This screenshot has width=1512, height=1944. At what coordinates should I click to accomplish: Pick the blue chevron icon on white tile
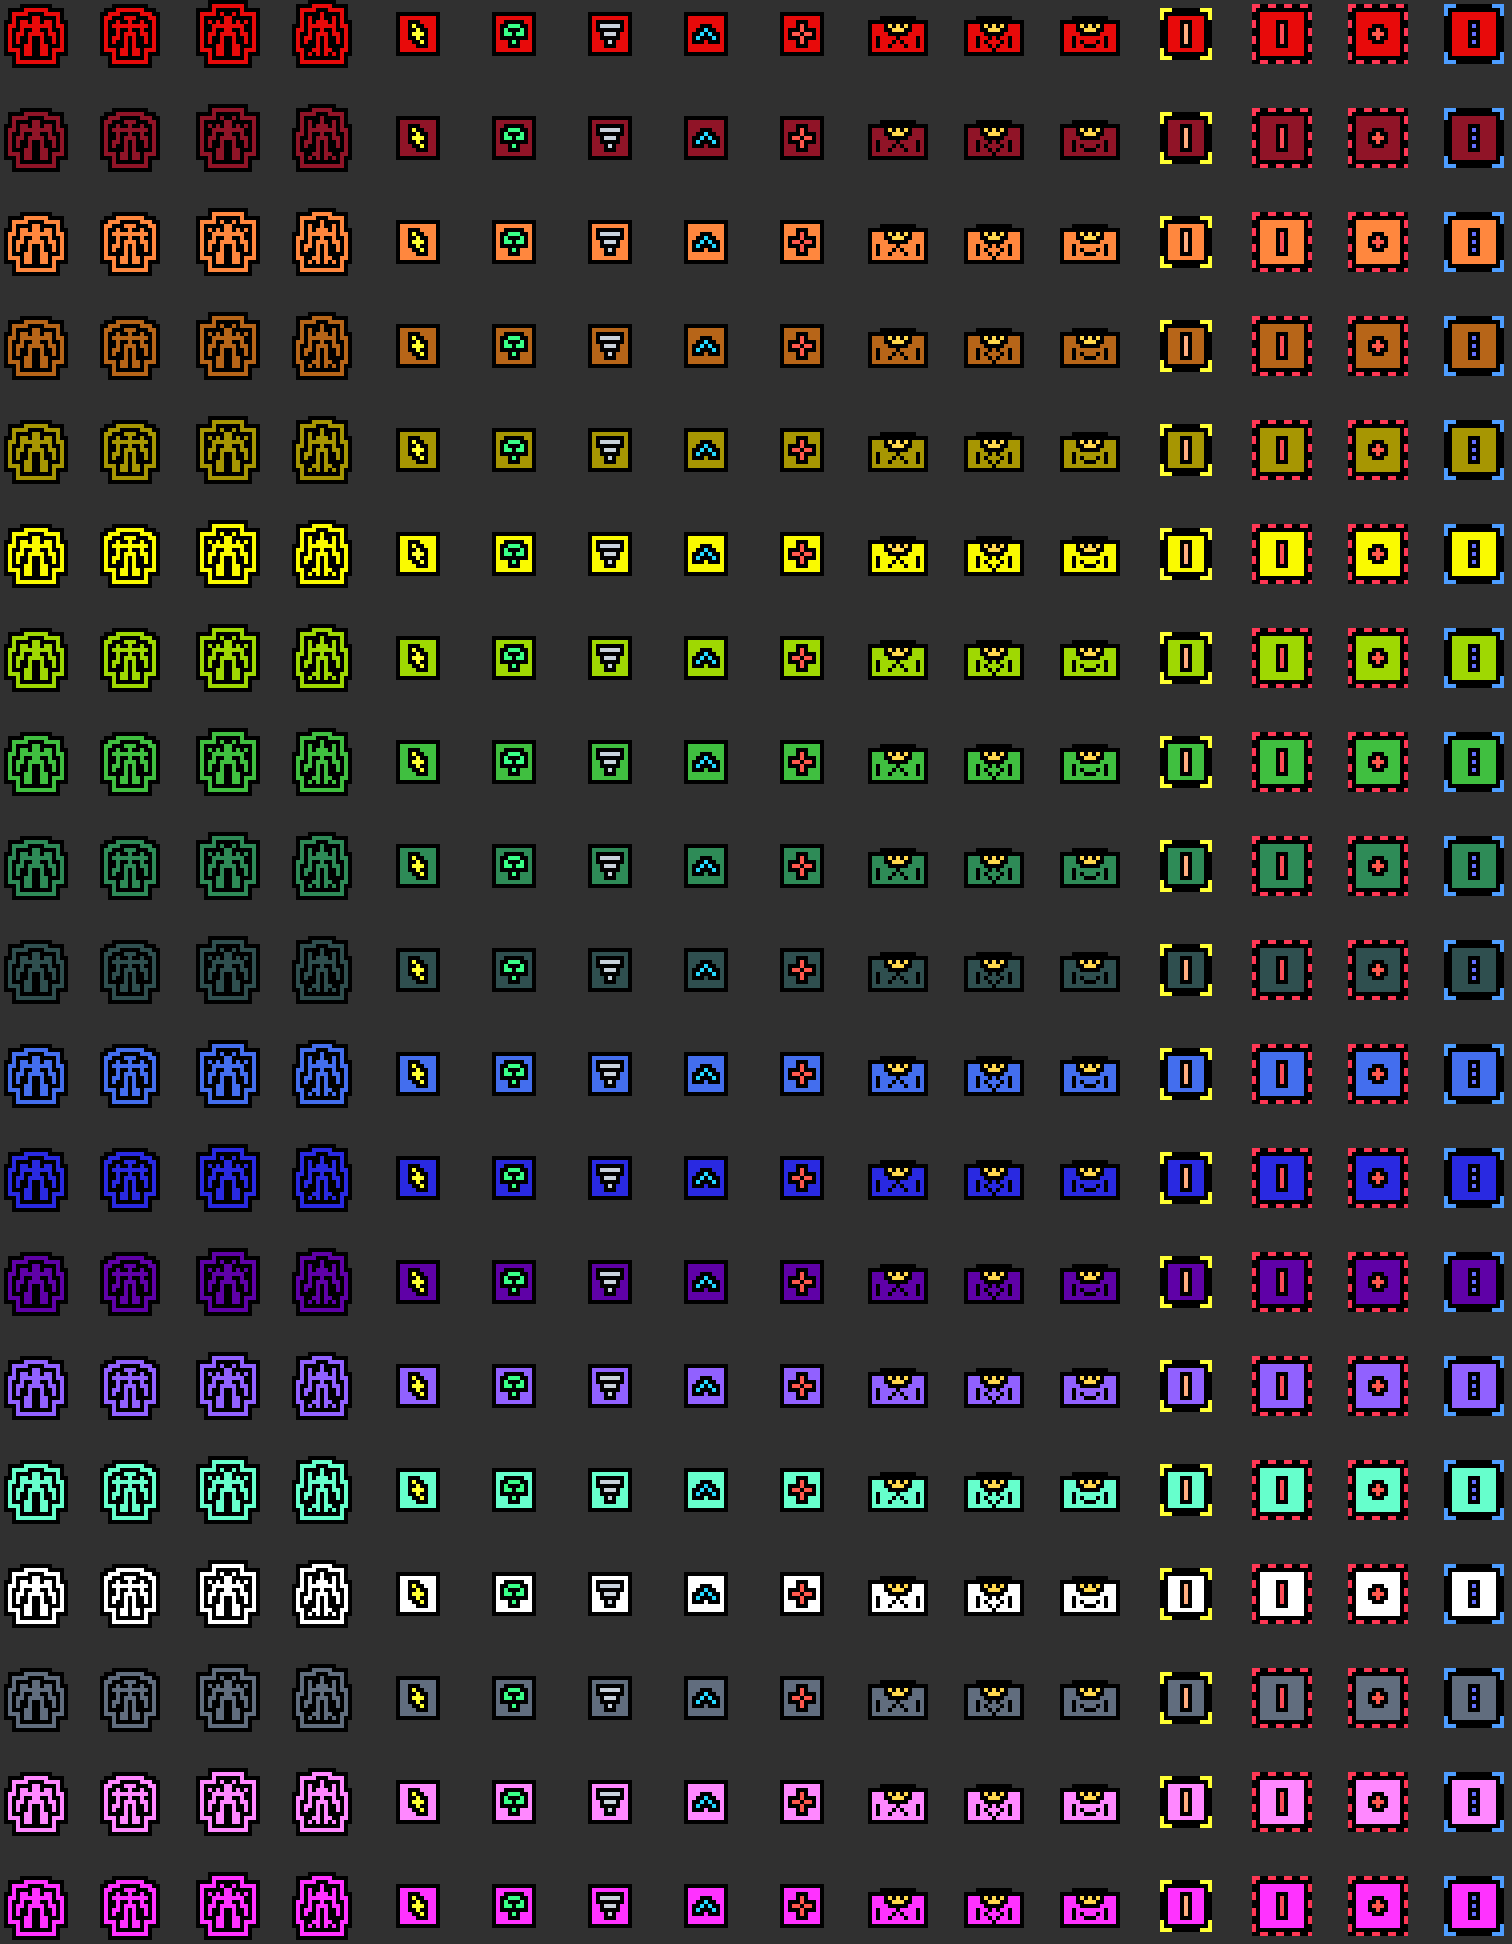[706, 1595]
